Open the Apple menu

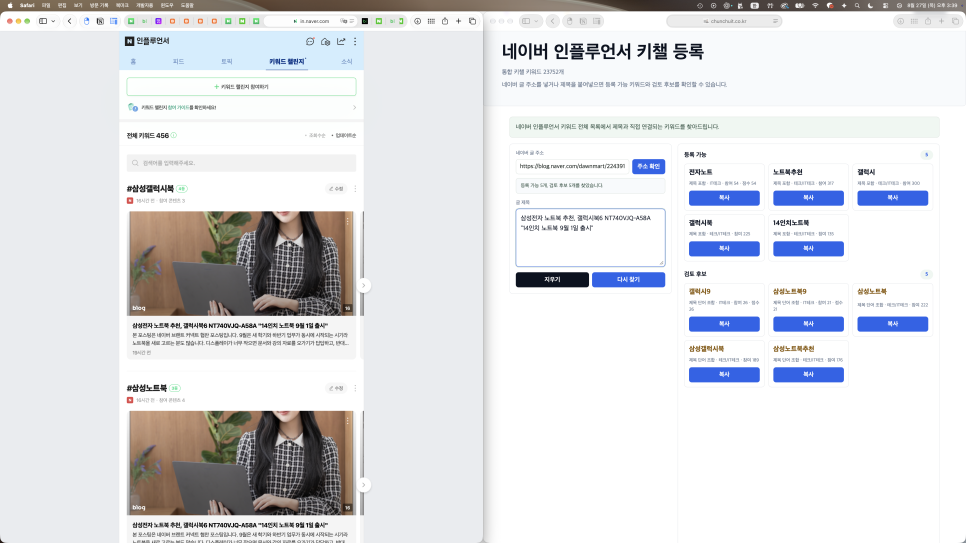(10, 5)
